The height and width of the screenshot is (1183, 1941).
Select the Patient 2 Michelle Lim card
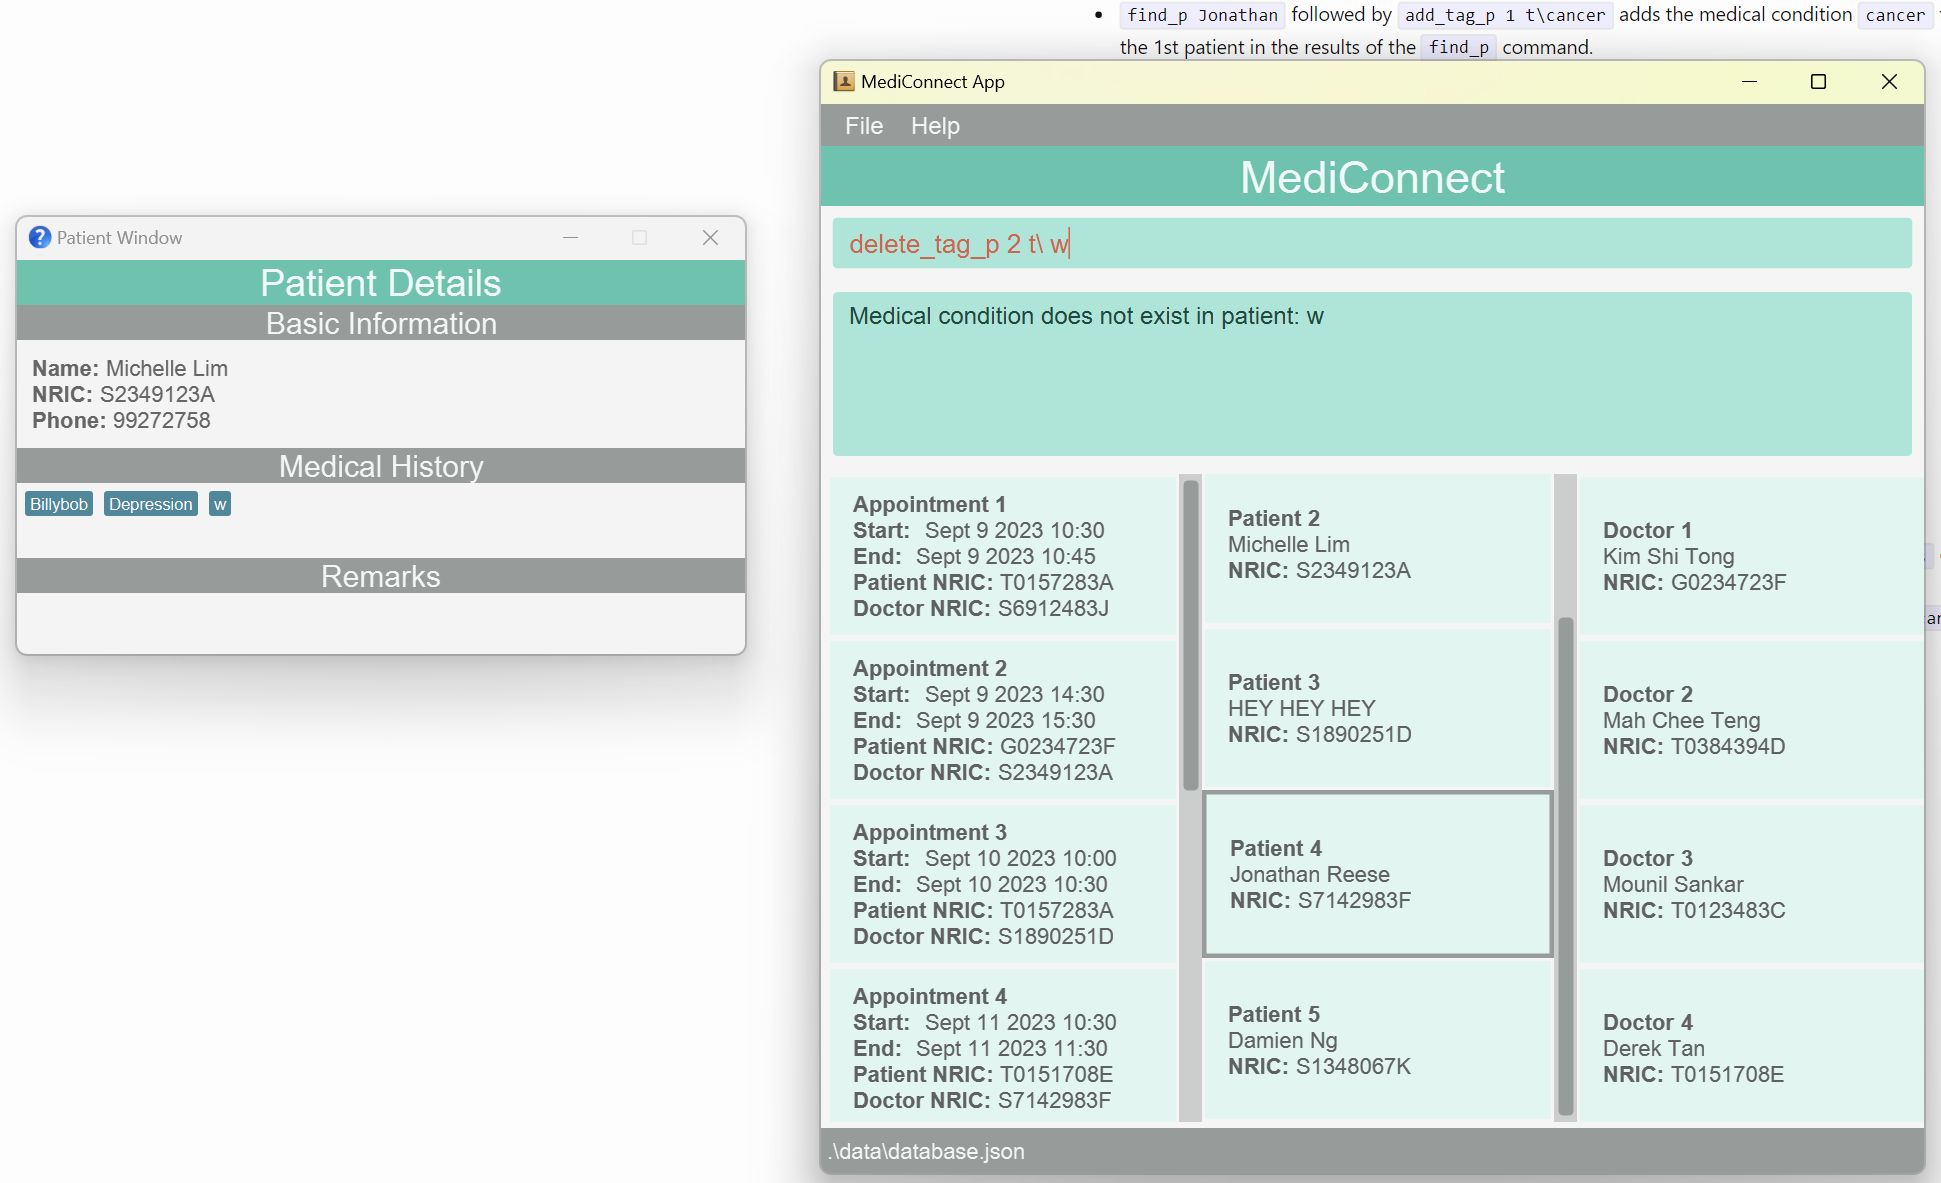coord(1375,546)
